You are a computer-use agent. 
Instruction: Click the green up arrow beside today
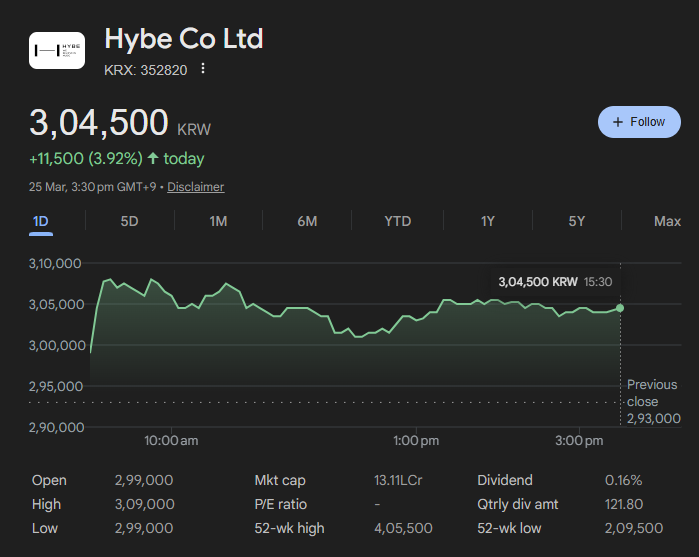[x=153, y=158]
